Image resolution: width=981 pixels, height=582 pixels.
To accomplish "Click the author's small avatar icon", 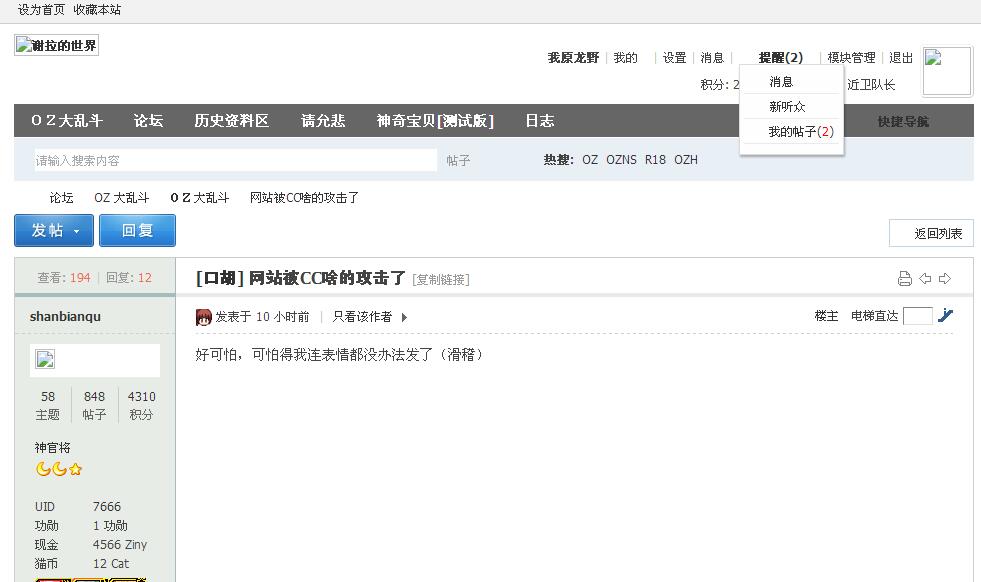I will (x=204, y=317).
